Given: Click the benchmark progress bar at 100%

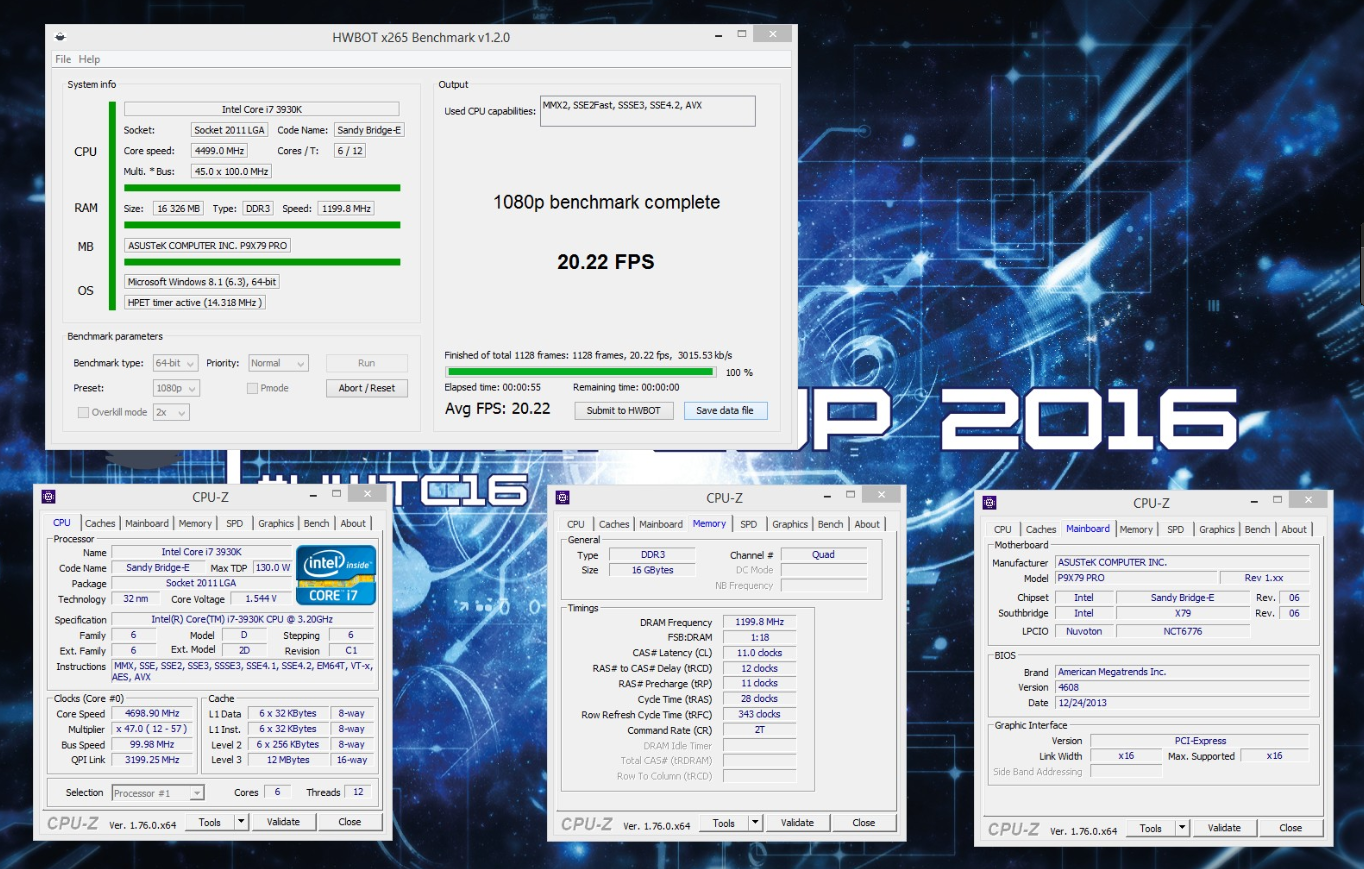Looking at the screenshot, I should [580, 372].
